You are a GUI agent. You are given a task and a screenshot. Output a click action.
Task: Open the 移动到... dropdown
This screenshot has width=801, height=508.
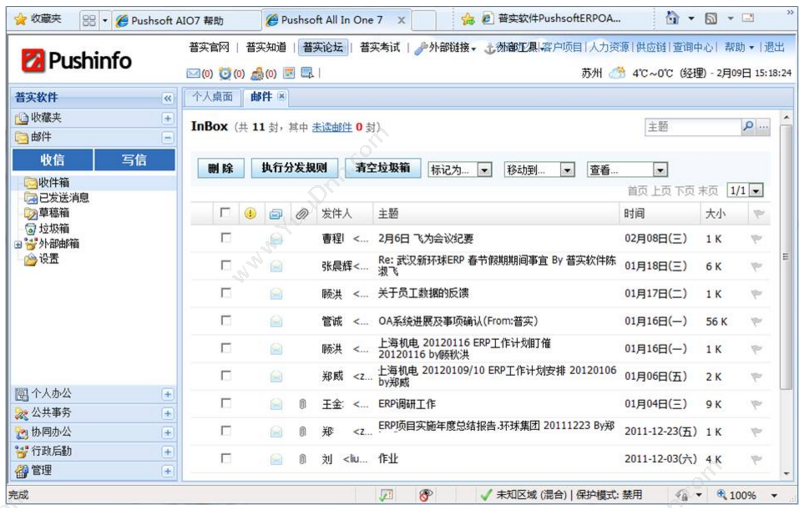(539, 170)
